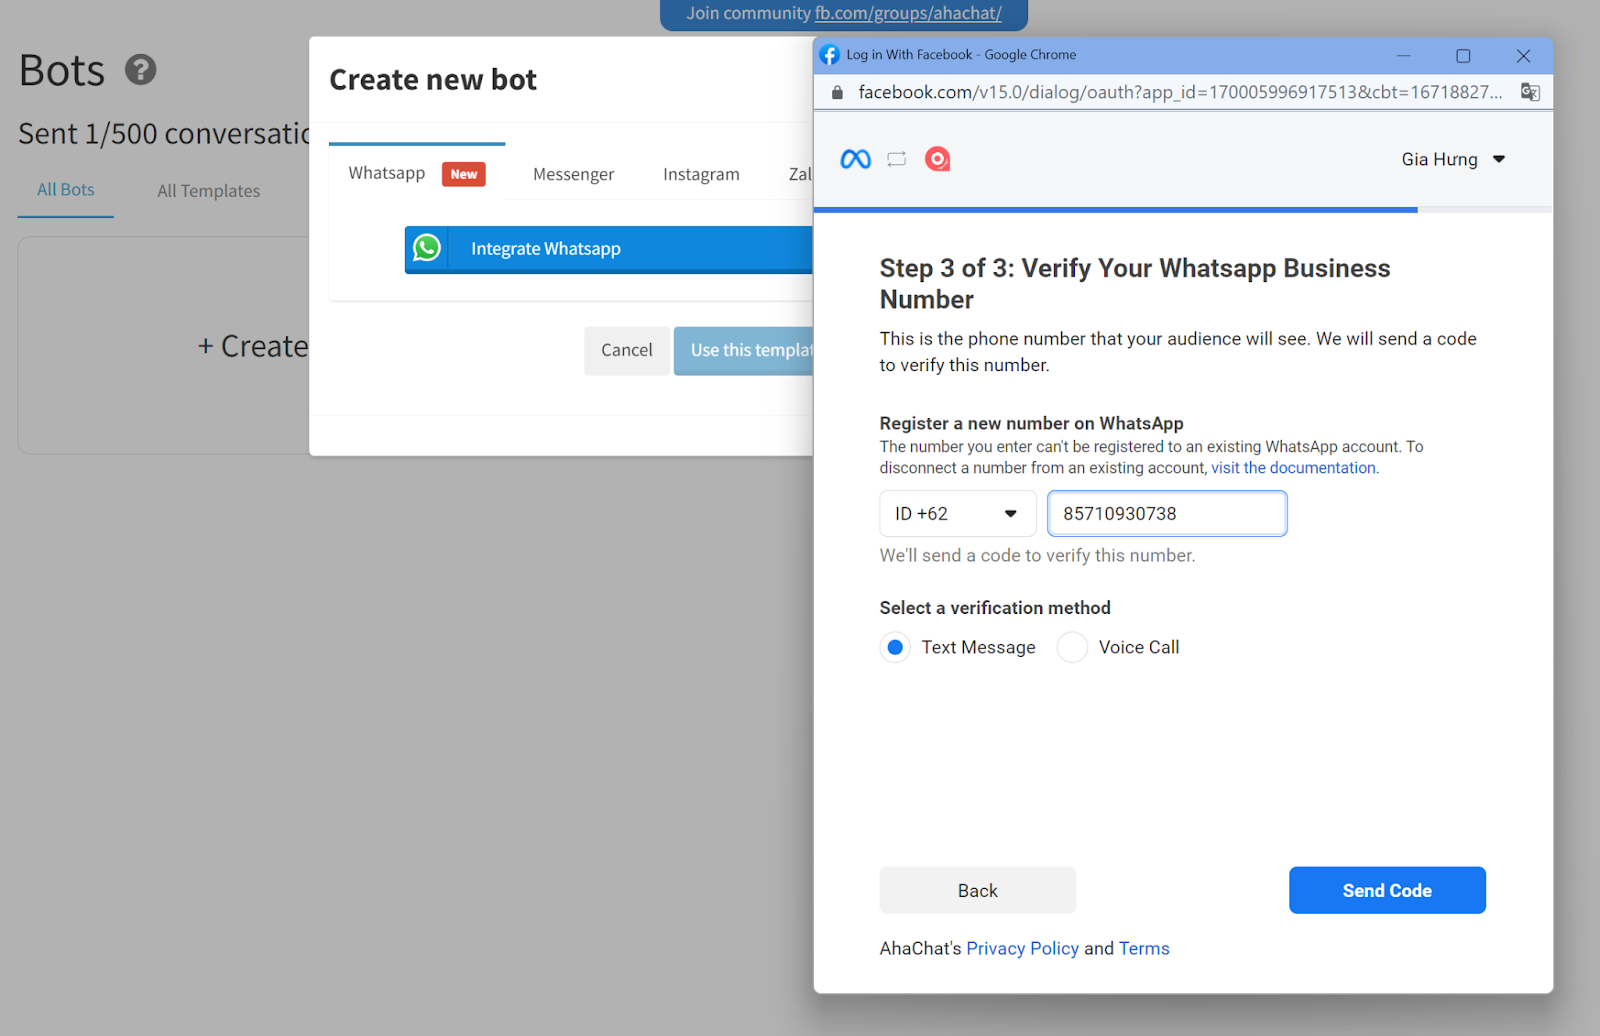Click the Bots help question mark icon
Viewport: 1600px width, 1036px height.
(x=141, y=70)
